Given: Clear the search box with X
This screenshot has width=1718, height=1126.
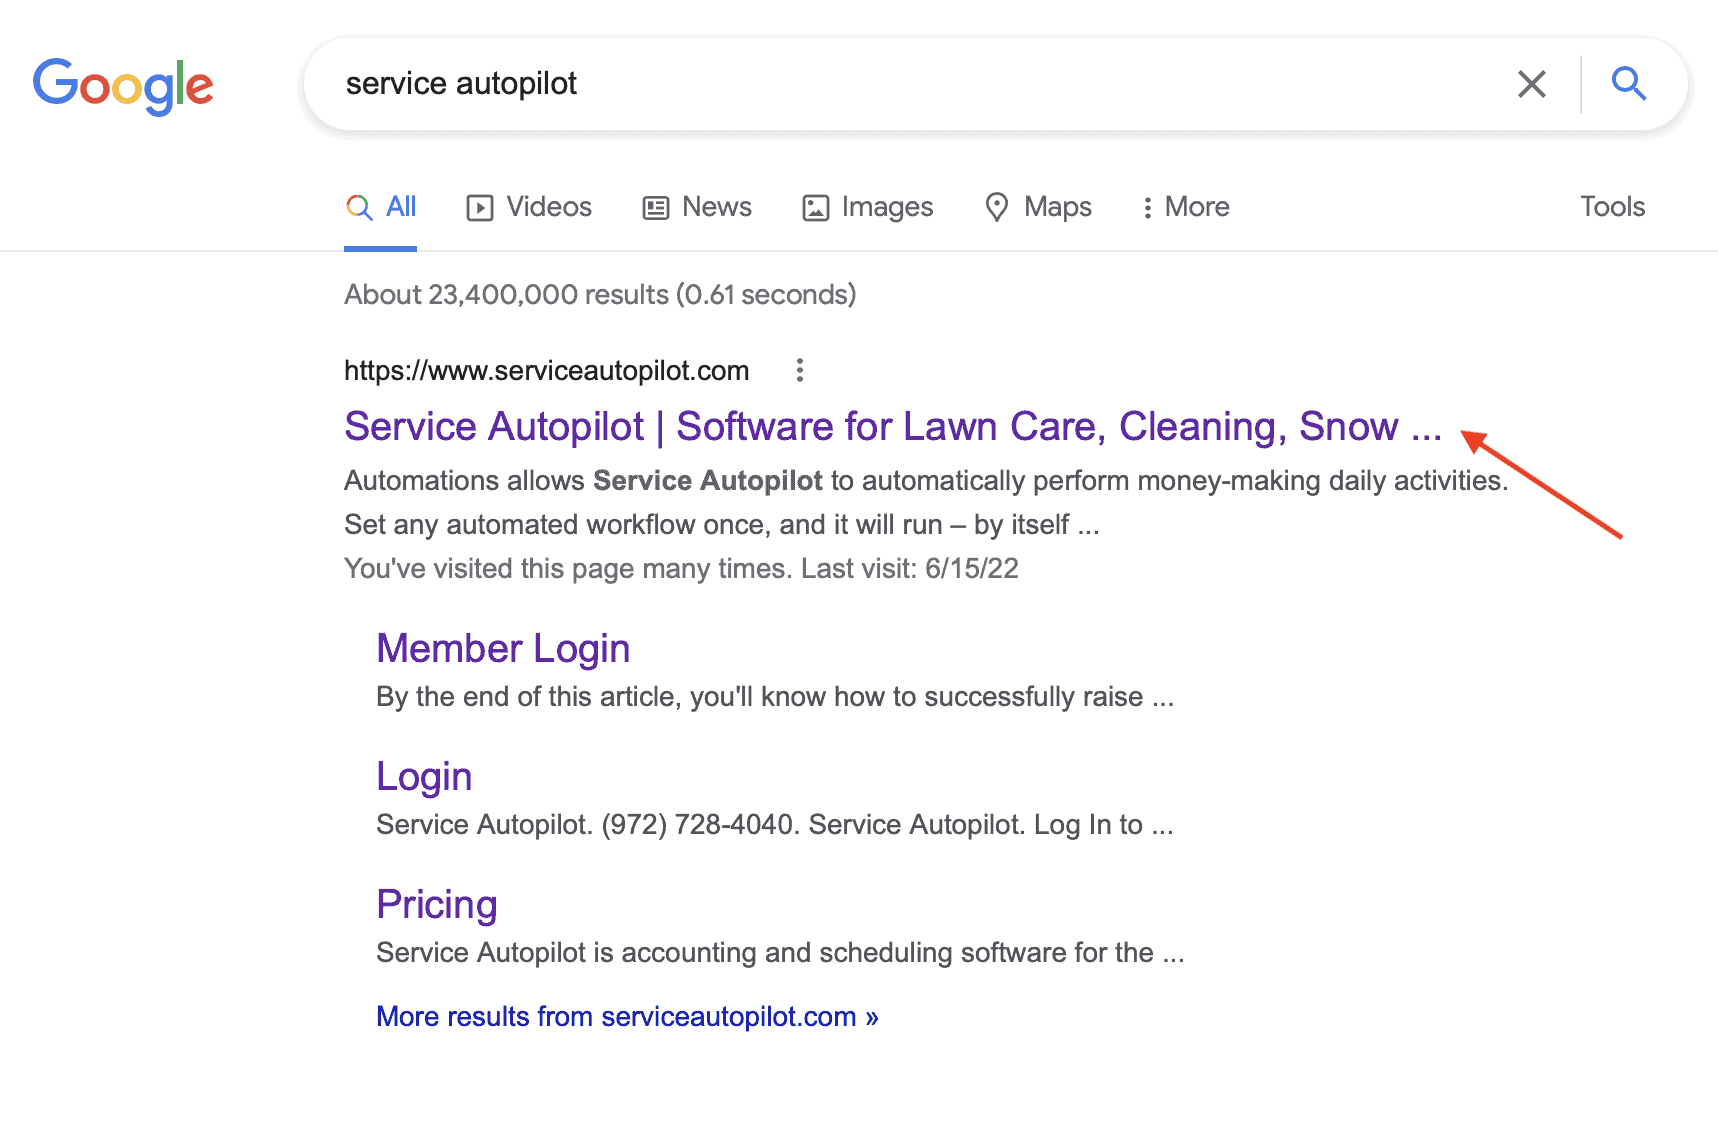Looking at the screenshot, I should [1531, 84].
